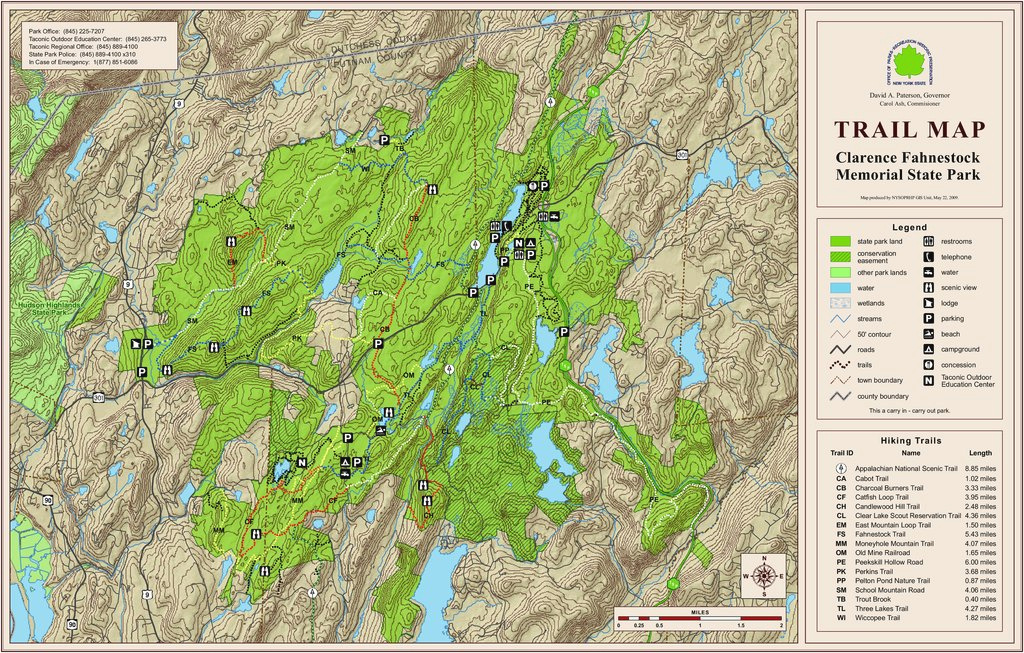
Task: Select the scenic view legend icon
Action: (929, 287)
